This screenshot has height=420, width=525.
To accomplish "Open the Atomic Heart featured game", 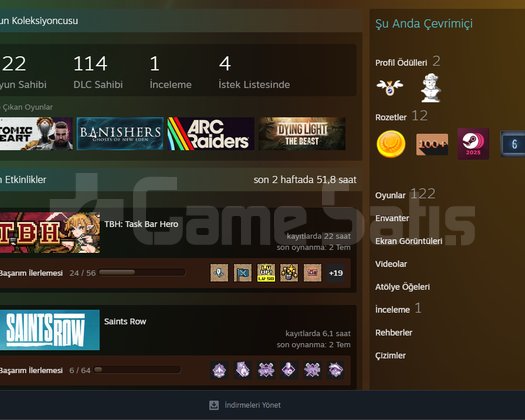I will coord(36,133).
